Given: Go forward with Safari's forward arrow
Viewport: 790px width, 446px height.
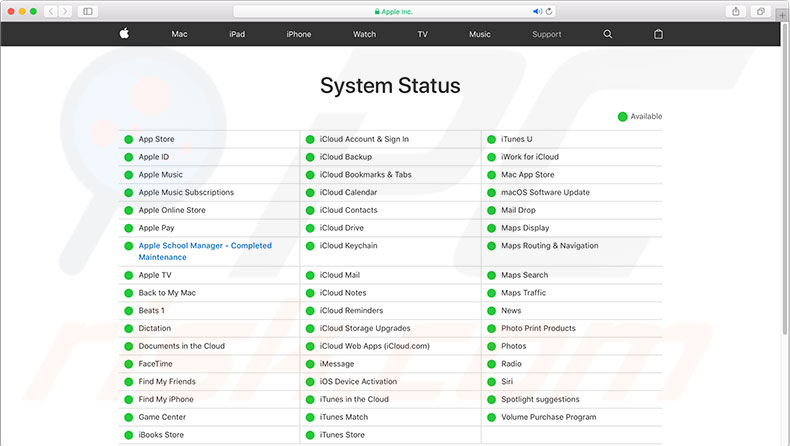Looking at the screenshot, I should coord(65,11).
